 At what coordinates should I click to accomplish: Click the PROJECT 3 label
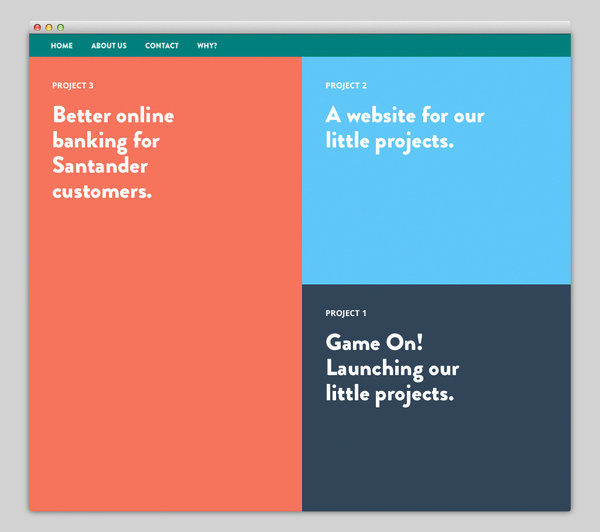point(73,85)
